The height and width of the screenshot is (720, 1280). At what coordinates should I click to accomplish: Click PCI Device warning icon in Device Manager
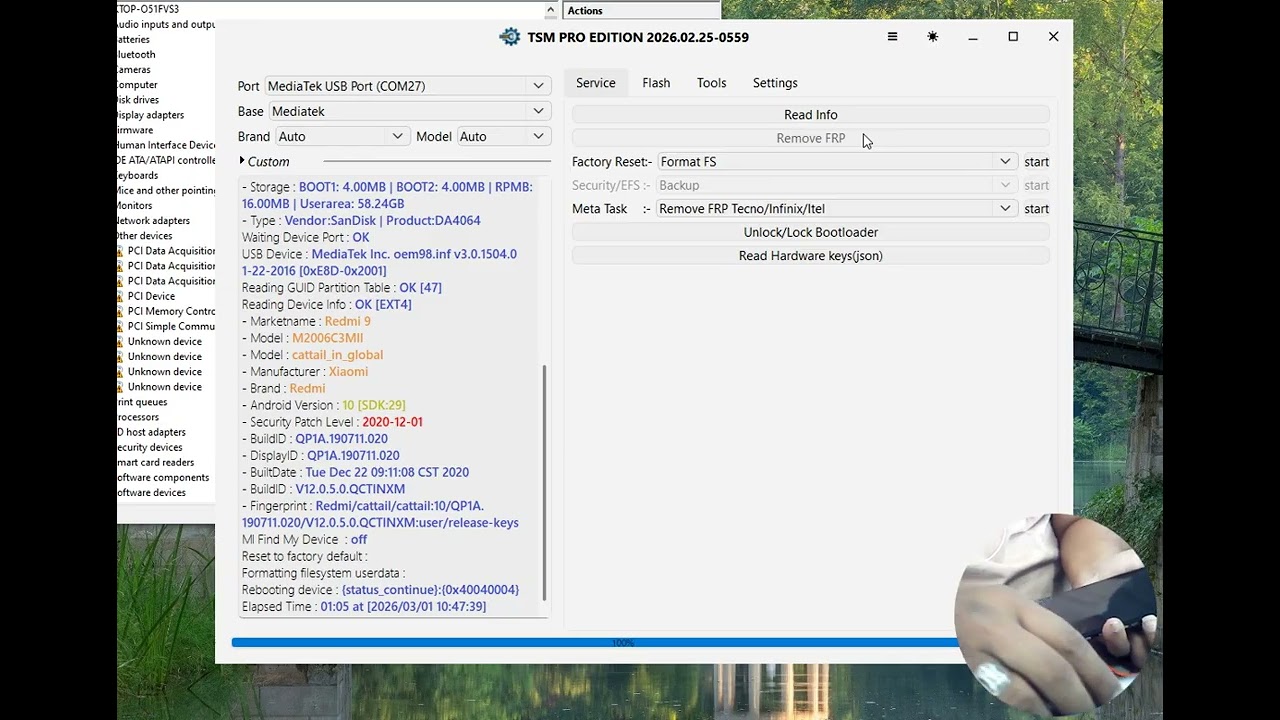click(x=120, y=296)
